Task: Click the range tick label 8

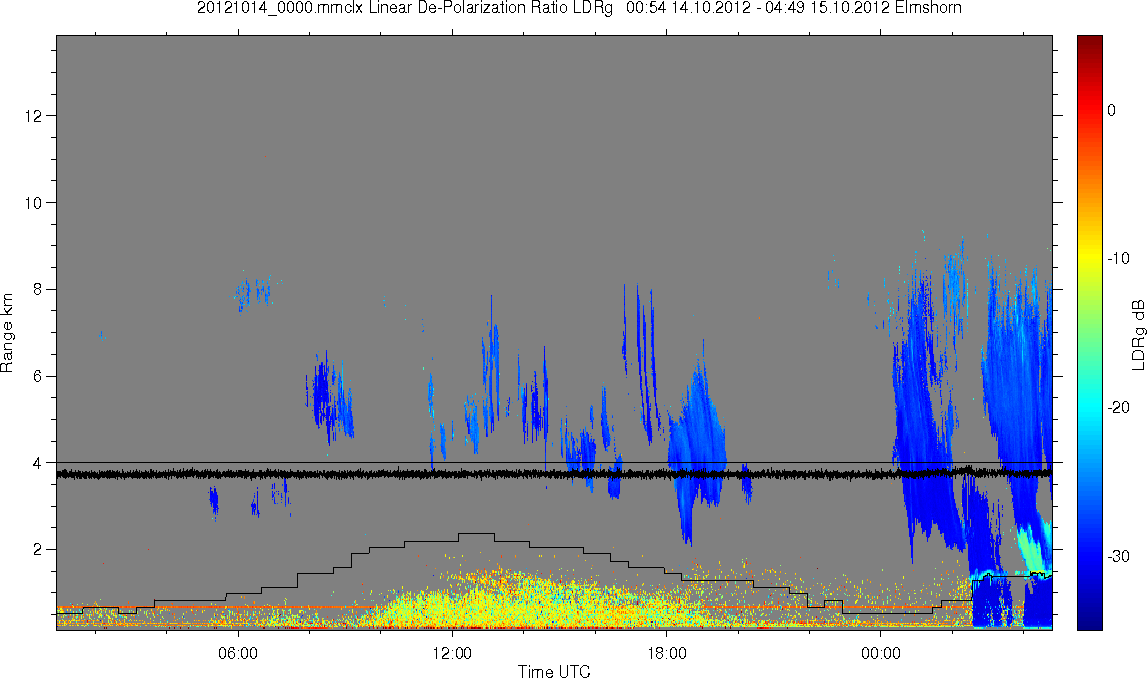Action: [x=37, y=289]
